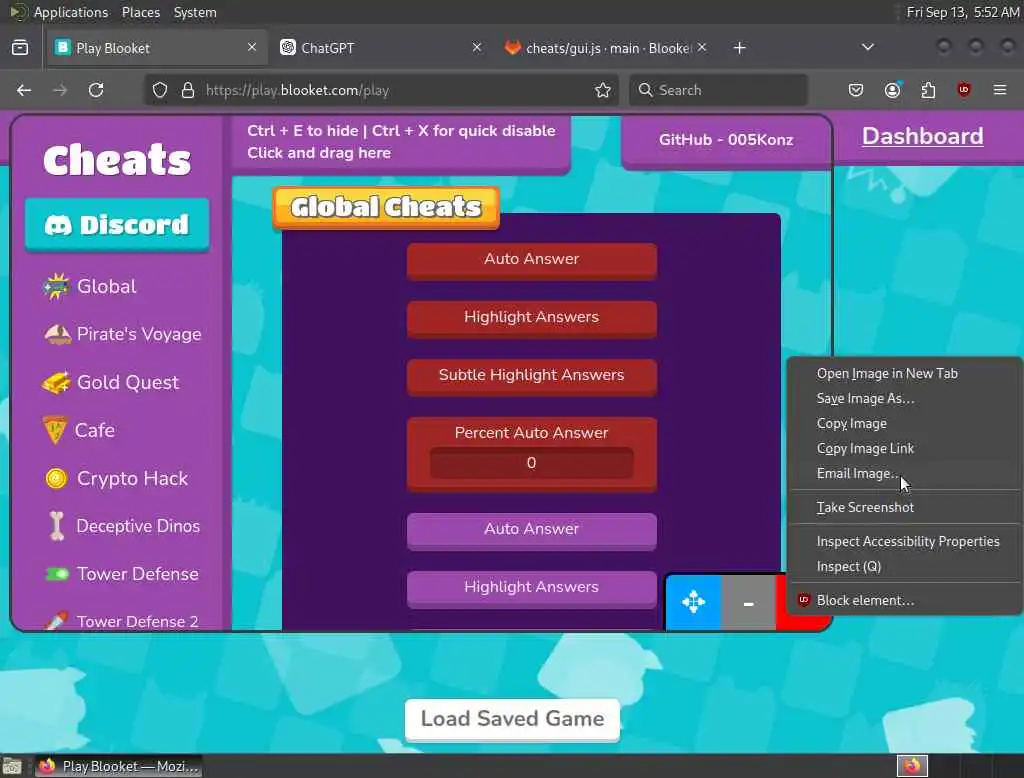Viewport: 1024px width, 778px height.
Task: Choose Save Image As… in context menu
Action: click(x=904, y=398)
